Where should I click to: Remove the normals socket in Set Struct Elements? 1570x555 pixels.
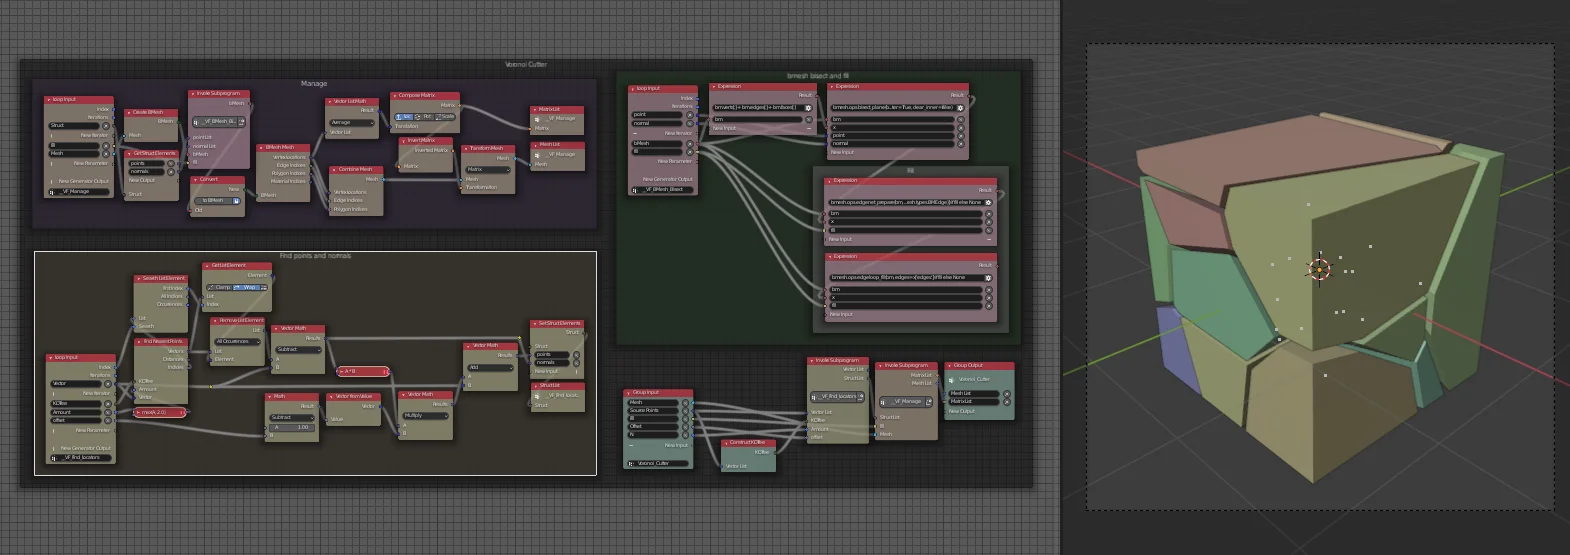(576, 362)
